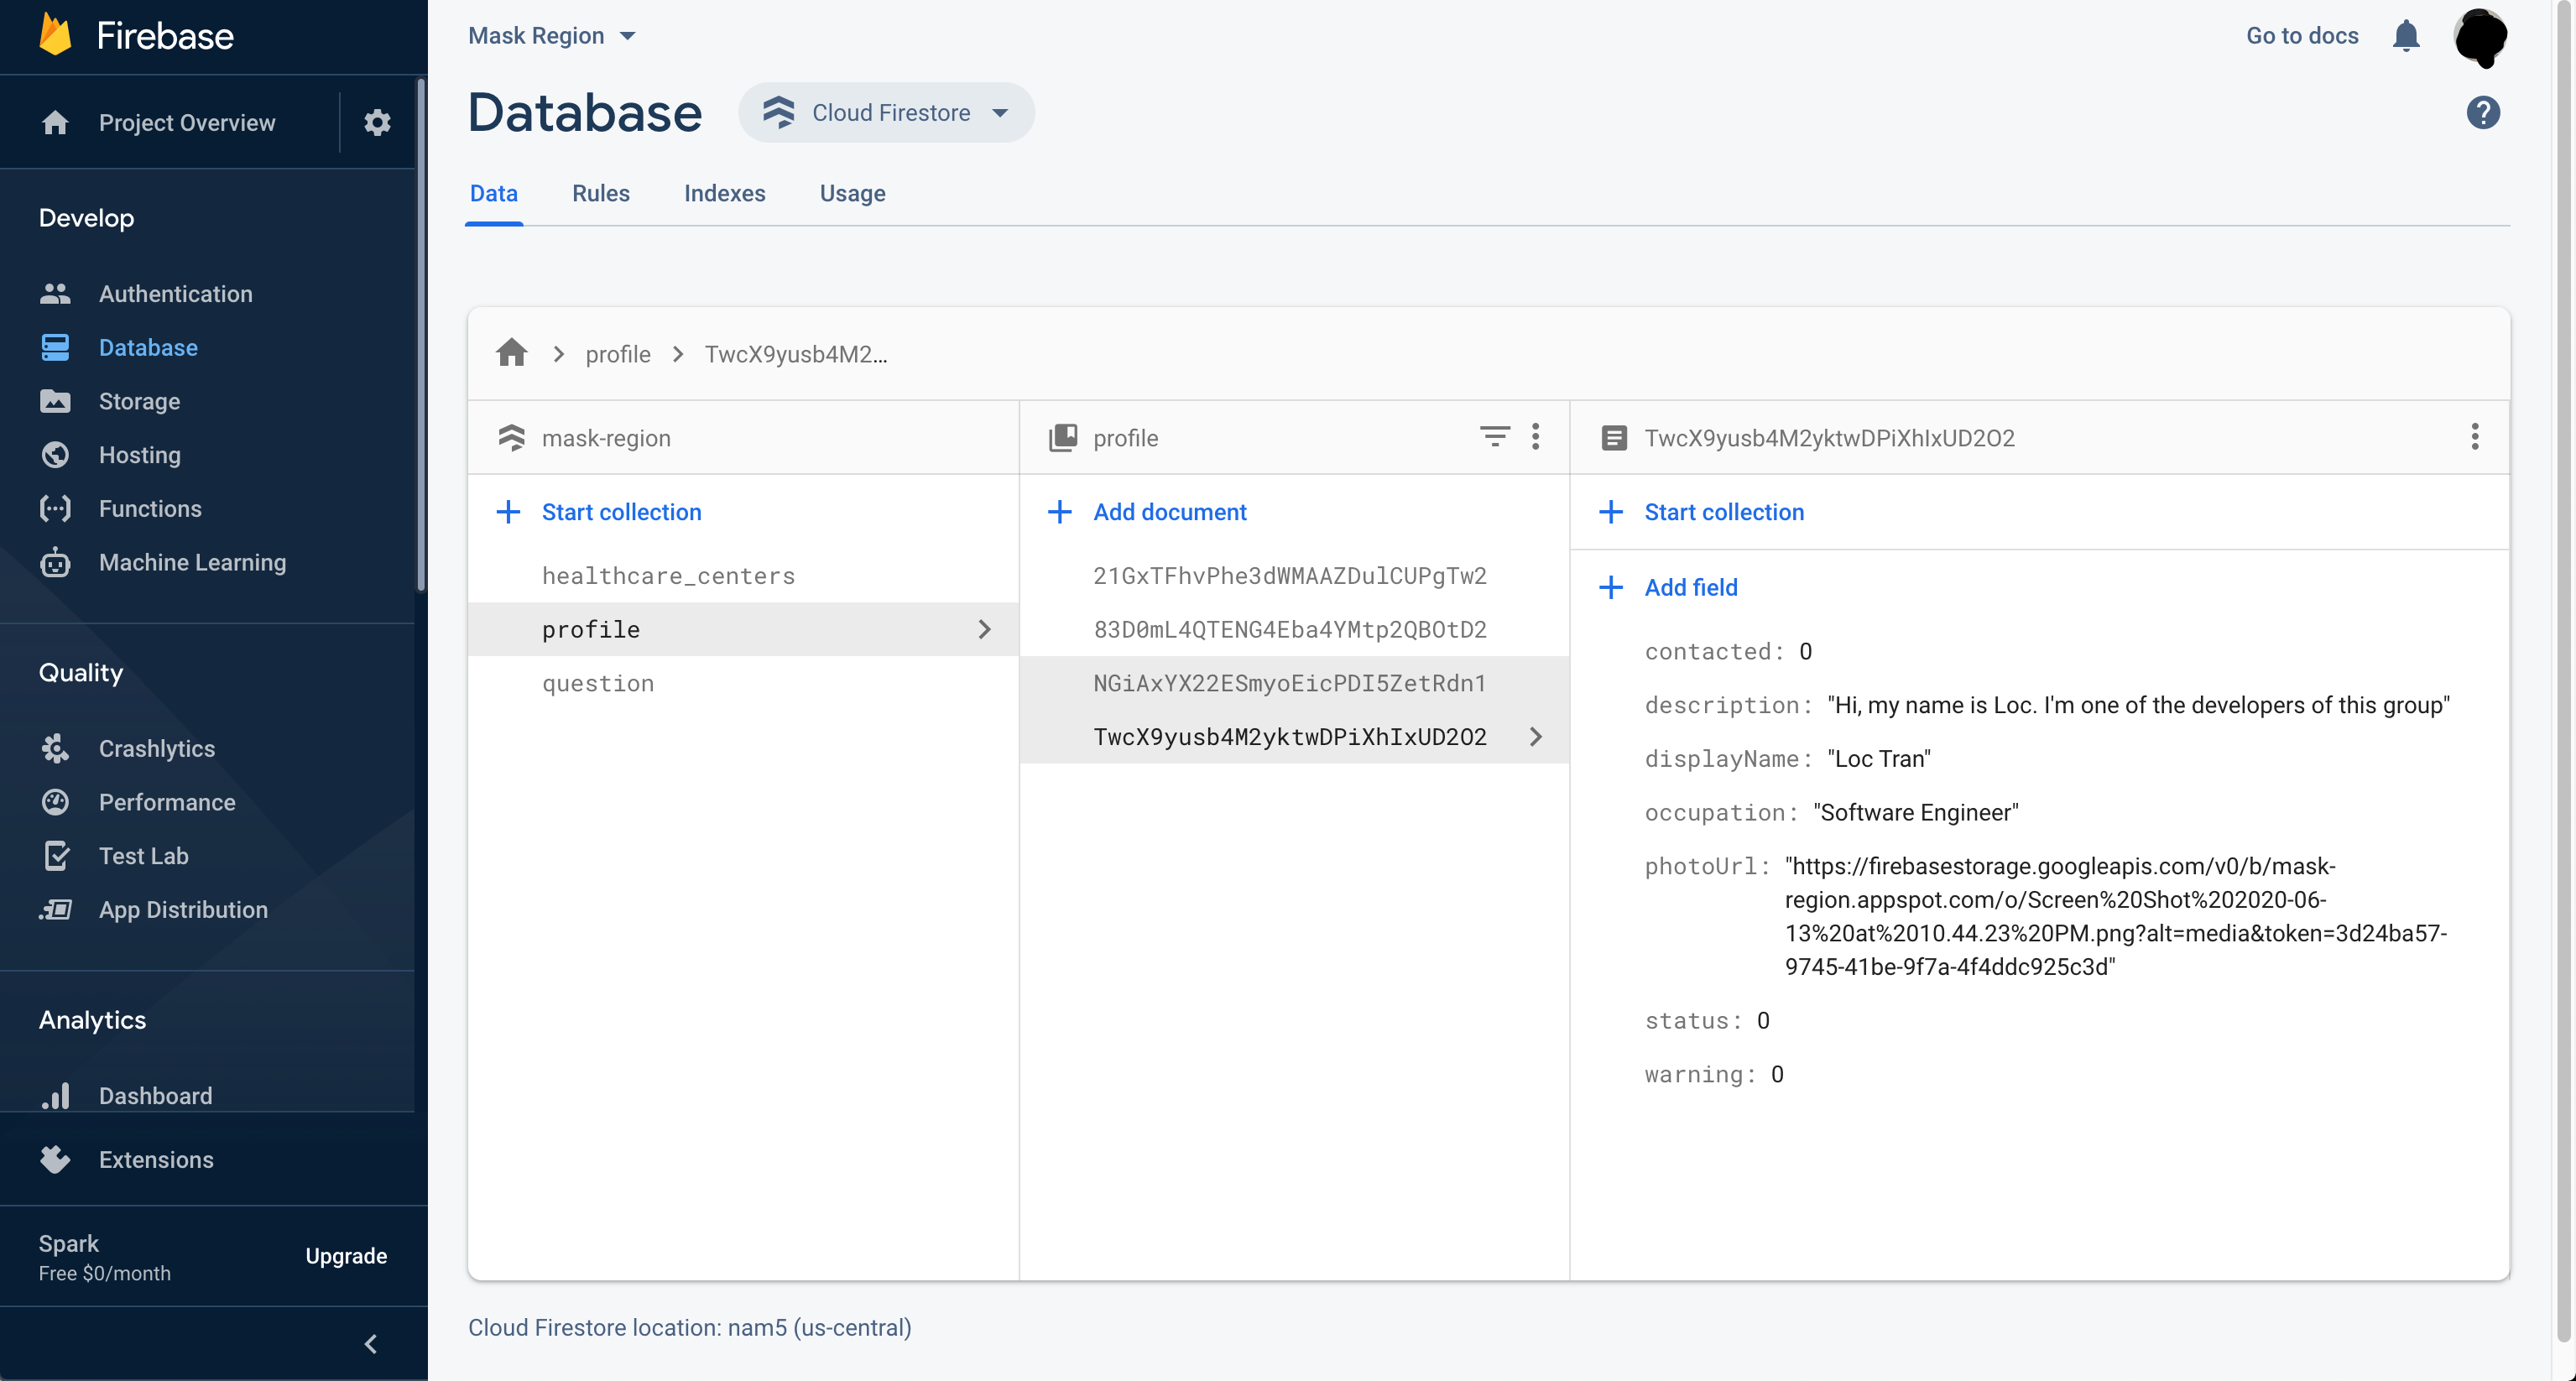Open document TwcX9yusb4M2 three-dot menu
The image size is (2576, 1381).
coord(2474,437)
